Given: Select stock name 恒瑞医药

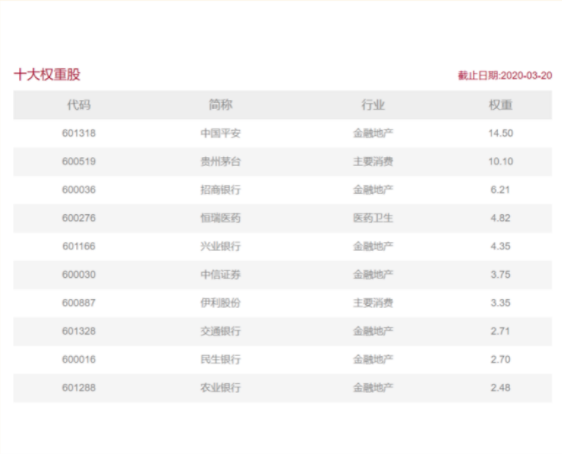Looking at the screenshot, I should tap(220, 218).
